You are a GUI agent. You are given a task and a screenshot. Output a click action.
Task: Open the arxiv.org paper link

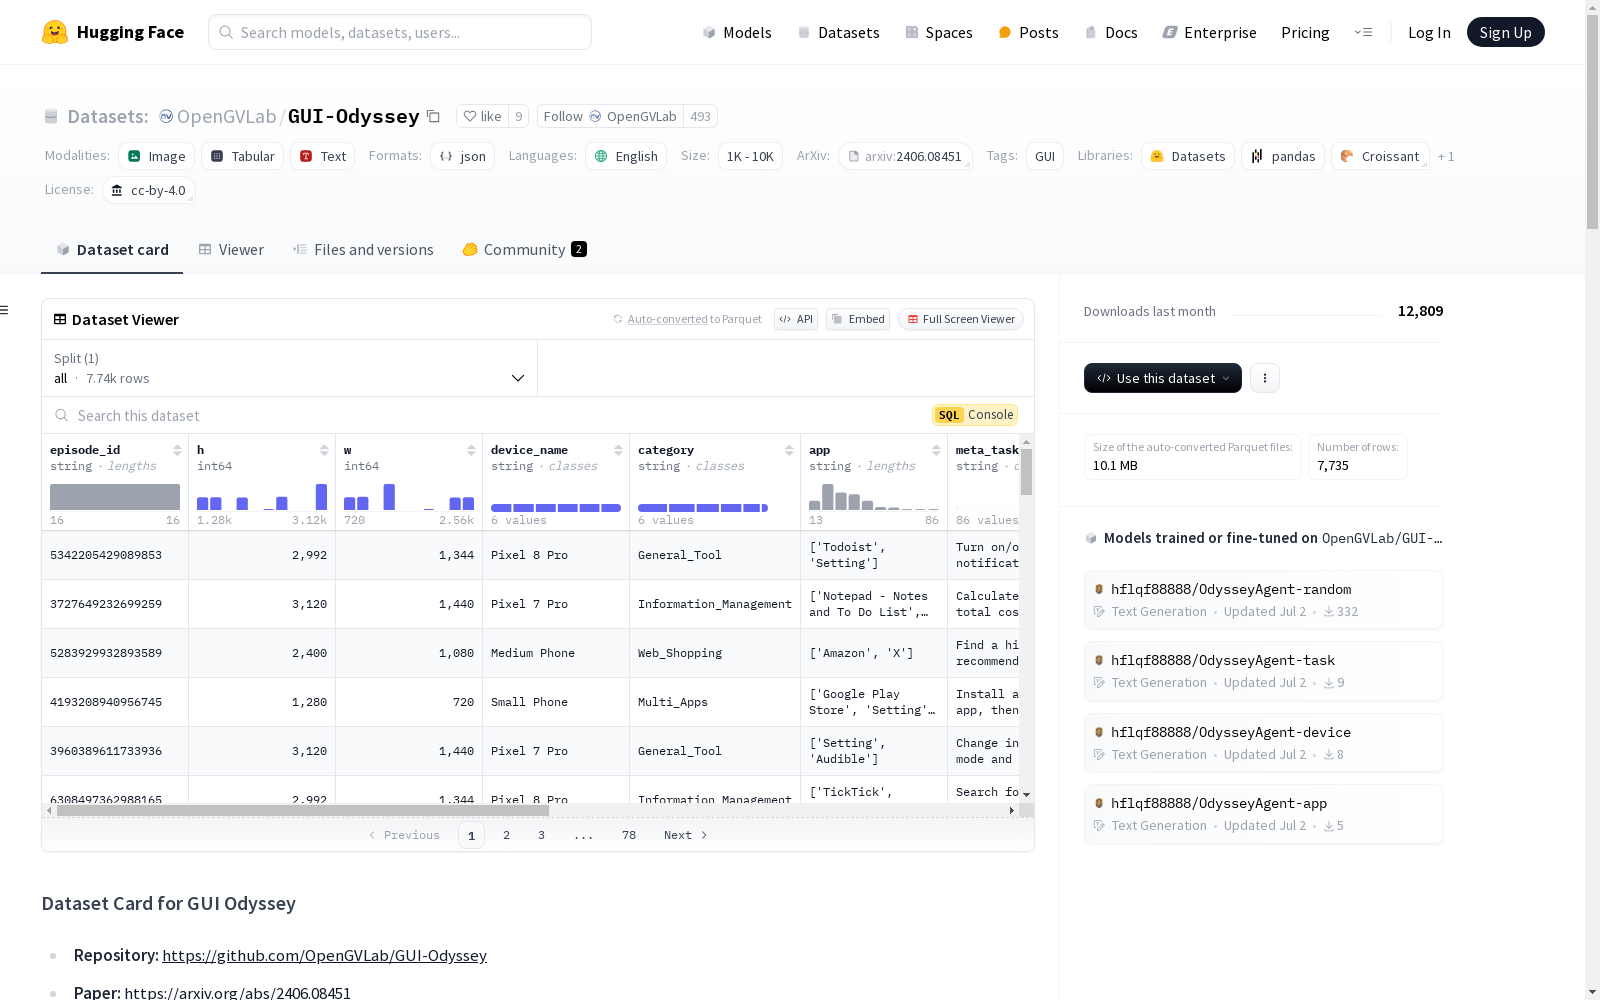click(x=237, y=993)
